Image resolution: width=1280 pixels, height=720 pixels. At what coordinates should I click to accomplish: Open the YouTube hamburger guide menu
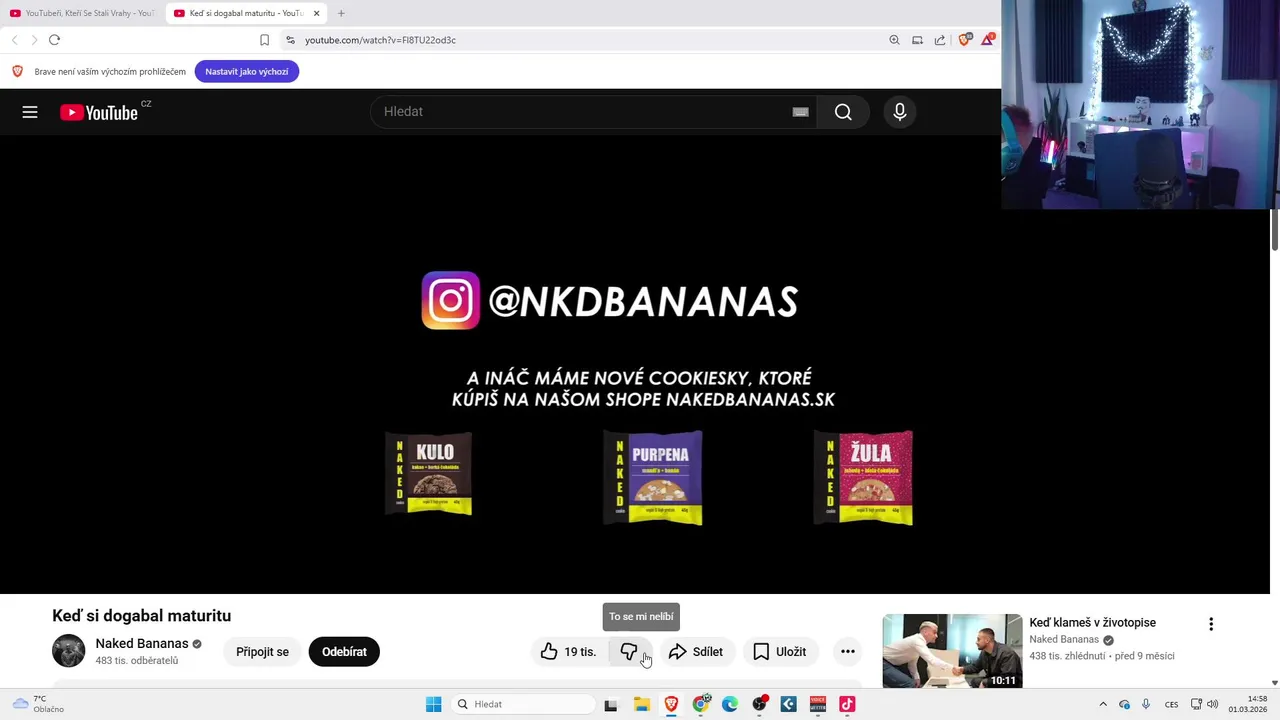point(30,112)
